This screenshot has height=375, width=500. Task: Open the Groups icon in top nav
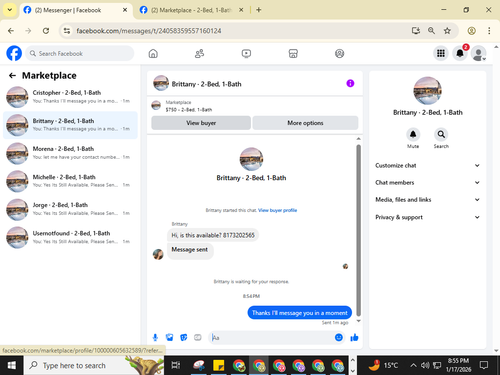pos(339,53)
